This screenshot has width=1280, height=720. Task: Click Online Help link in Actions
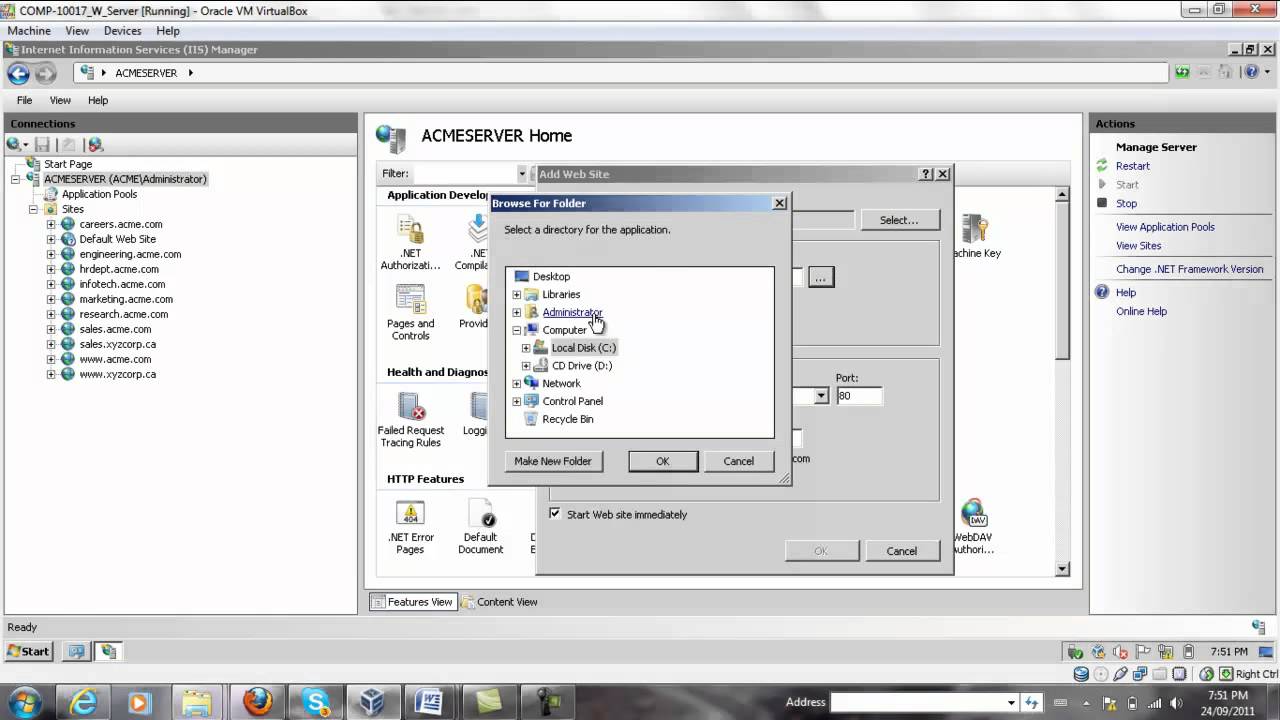pyautogui.click(x=1141, y=311)
